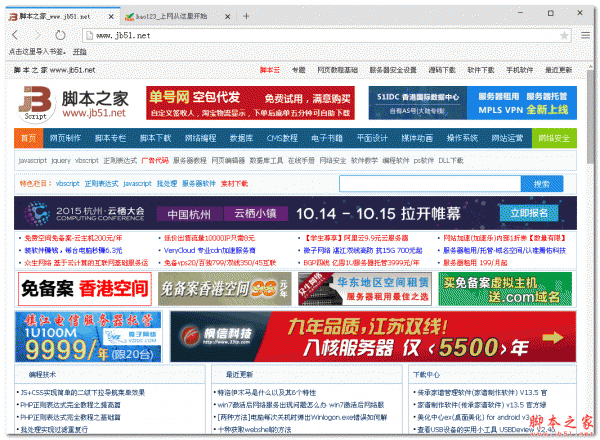The width and height of the screenshot is (600, 440).
Task: Open 数据库工具 sub navigation link
Action: (x=266, y=160)
